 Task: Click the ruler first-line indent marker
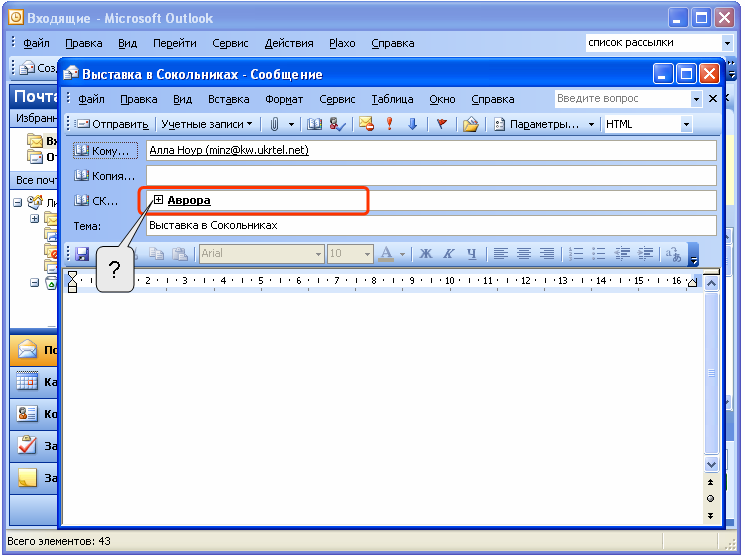(x=72, y=276)
